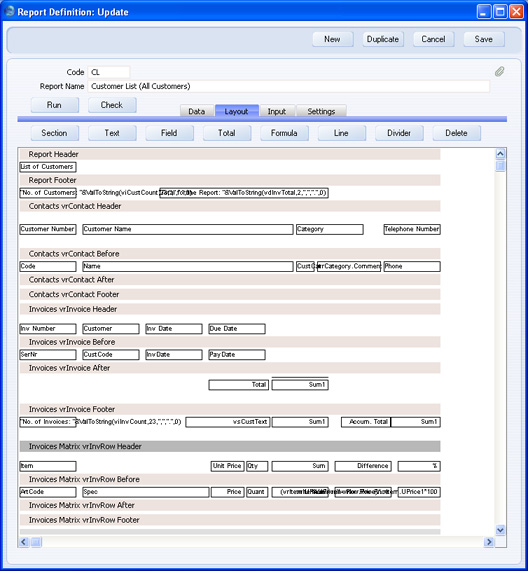Click the Divider tool button
528x571 pixels.
coord(399,133)
